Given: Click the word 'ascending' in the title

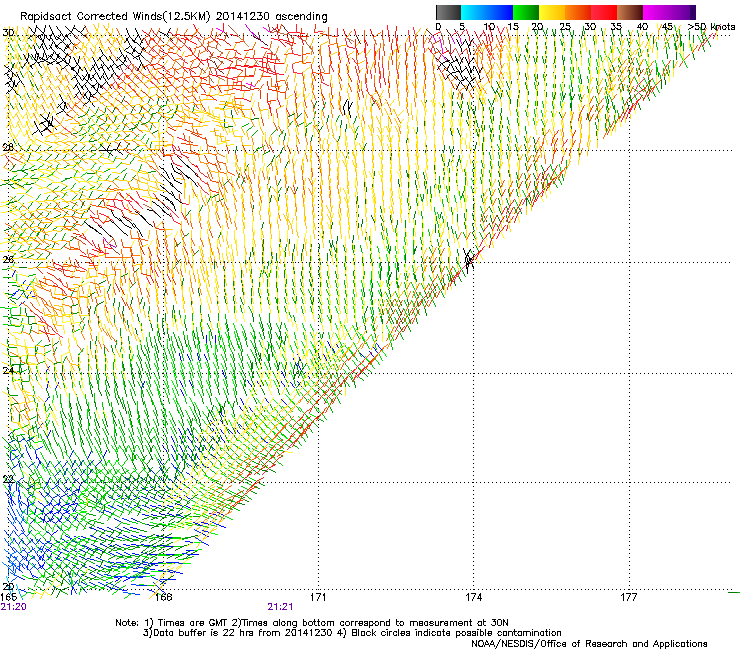Looking at the screenshot, I should pos(301,17).
